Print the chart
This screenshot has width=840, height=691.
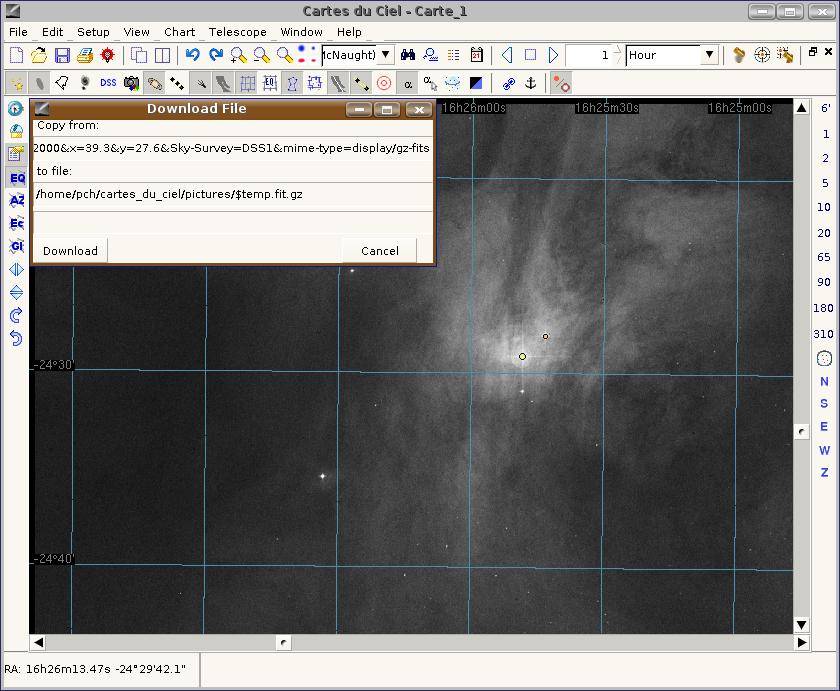point(85,55)
